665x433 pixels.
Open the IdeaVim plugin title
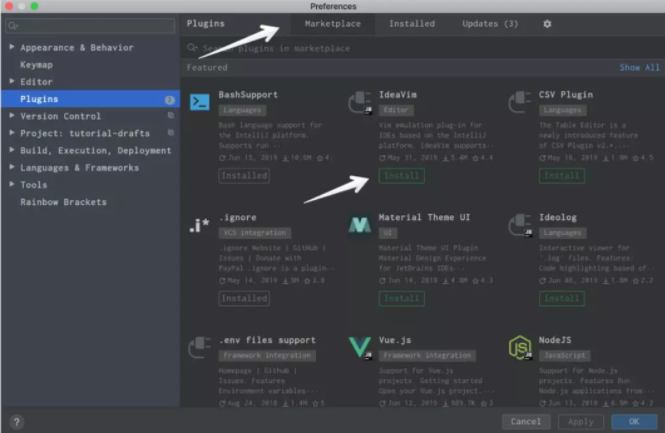398,95
